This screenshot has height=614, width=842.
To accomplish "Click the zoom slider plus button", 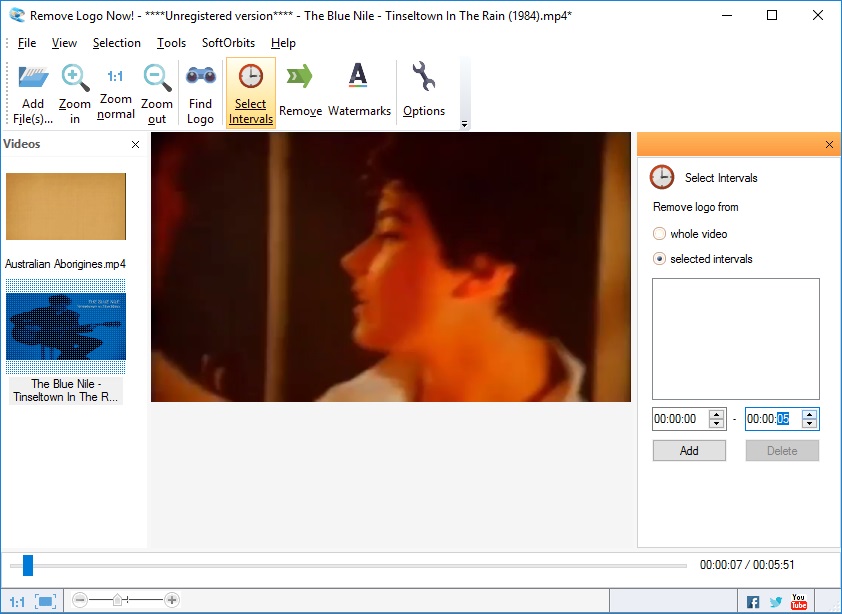I will [172, 599].
